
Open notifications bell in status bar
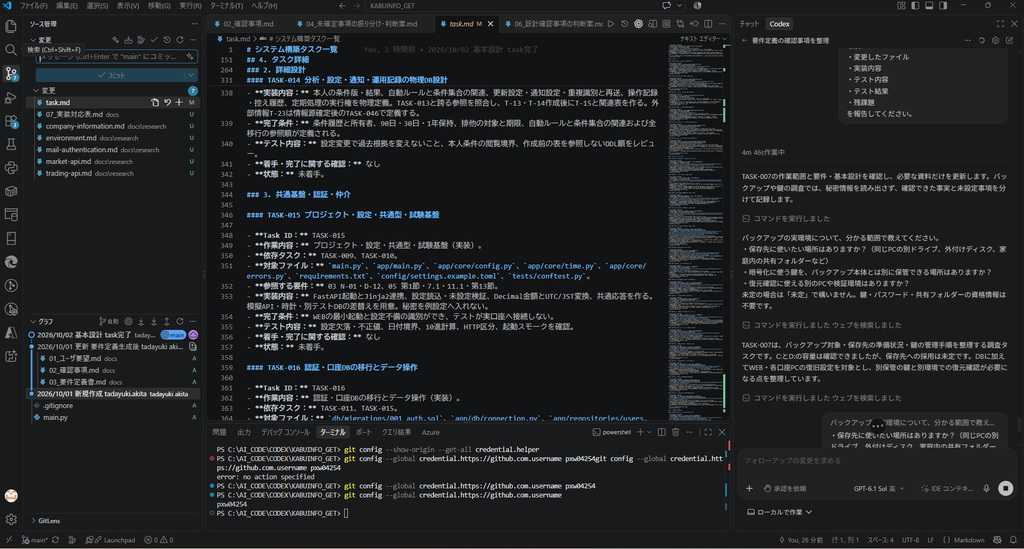[1013, 540]
